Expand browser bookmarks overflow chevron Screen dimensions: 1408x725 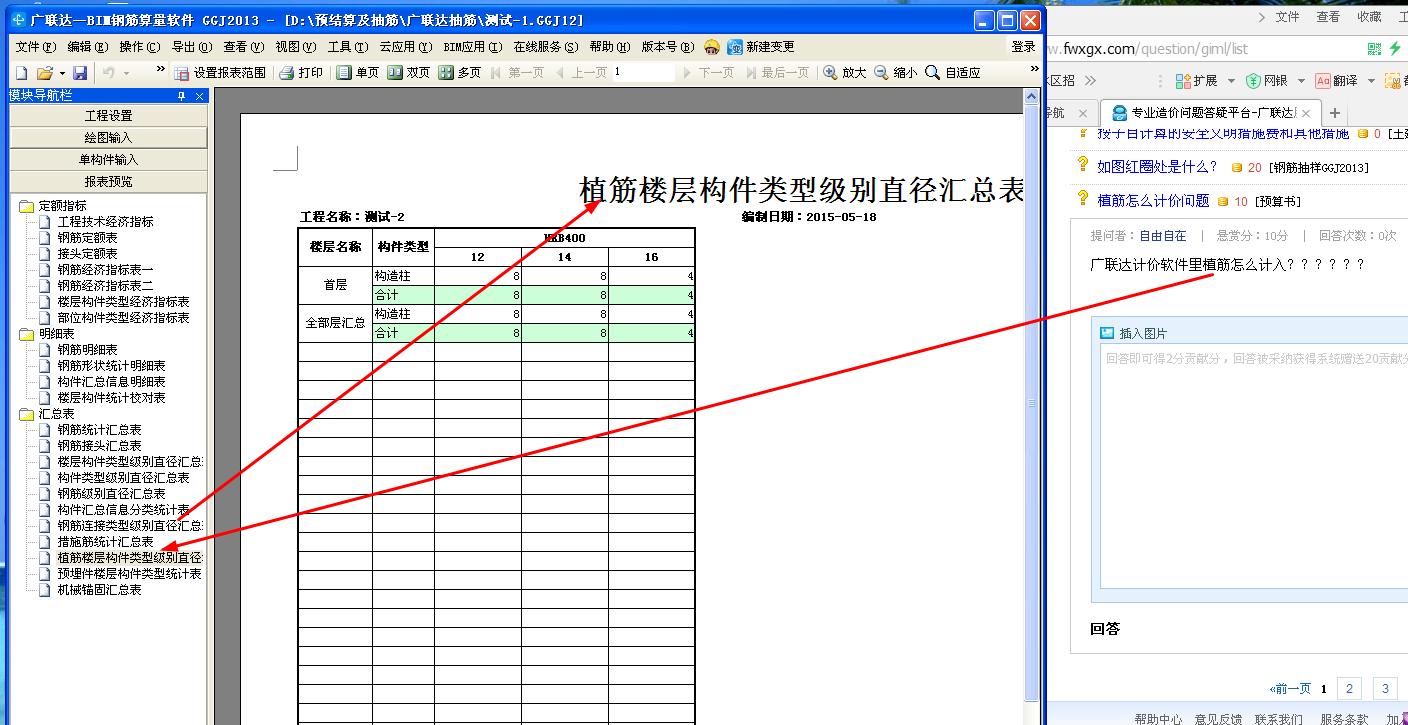click(x=1090, y=81)
